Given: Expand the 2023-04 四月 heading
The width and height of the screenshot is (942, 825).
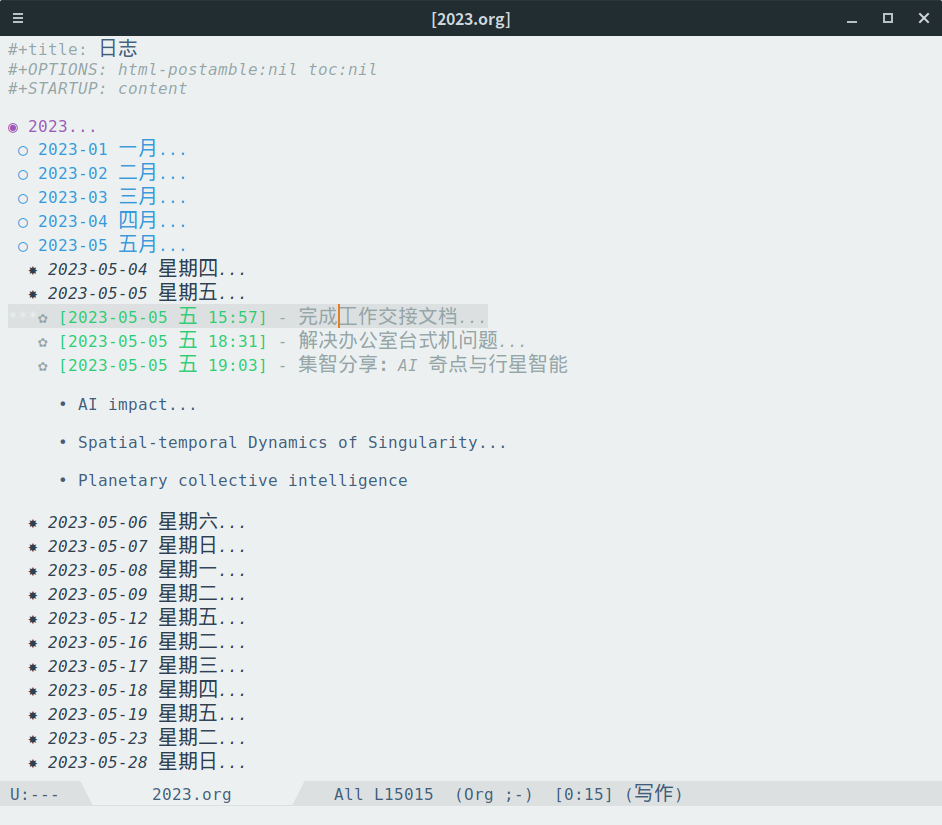Looking at the screenshot, I should coord(112,221).
